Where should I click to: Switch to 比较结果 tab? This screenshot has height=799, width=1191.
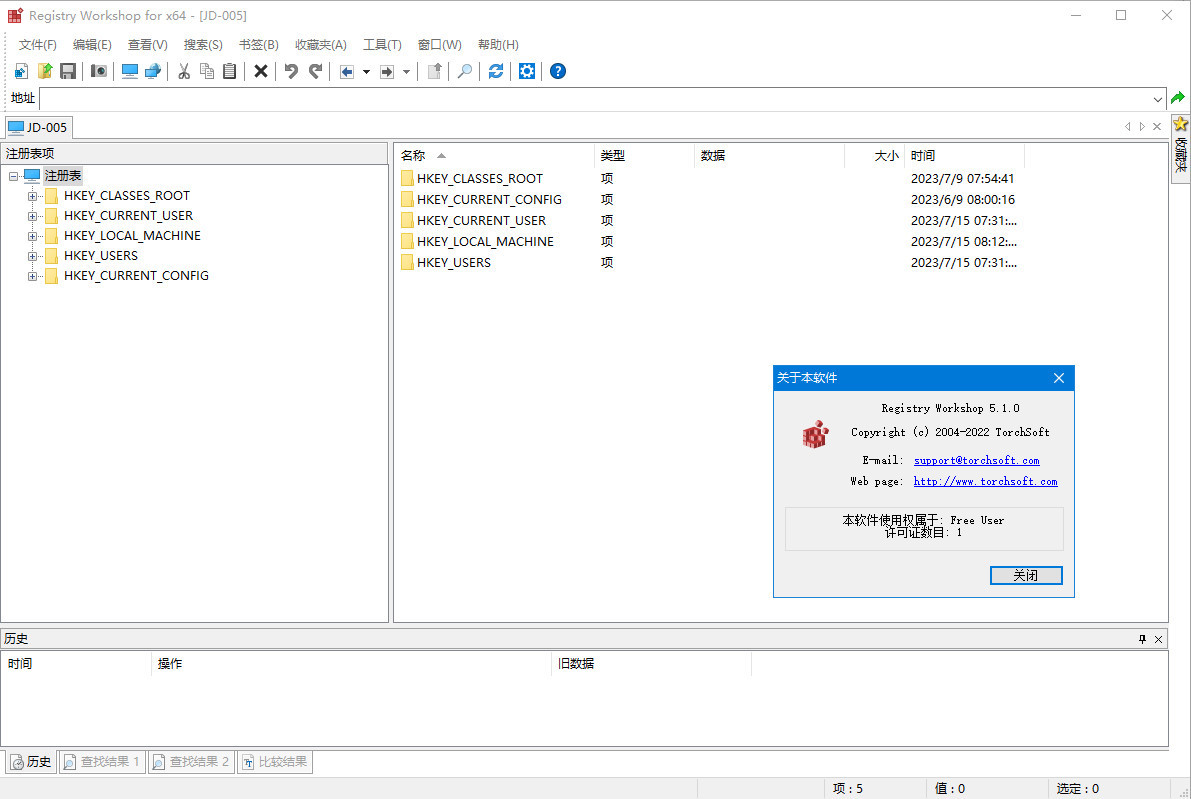pos(275,762)
